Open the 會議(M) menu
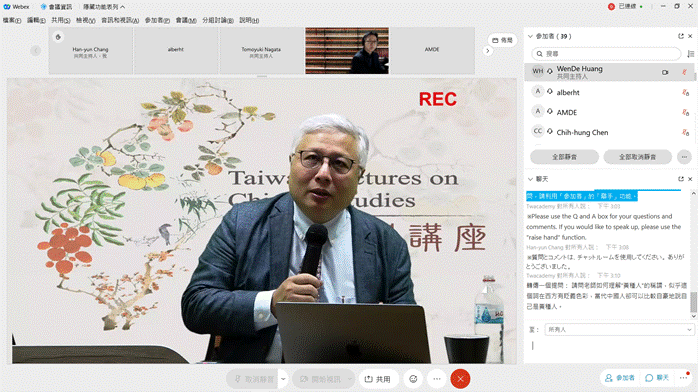 pos(186,20)
